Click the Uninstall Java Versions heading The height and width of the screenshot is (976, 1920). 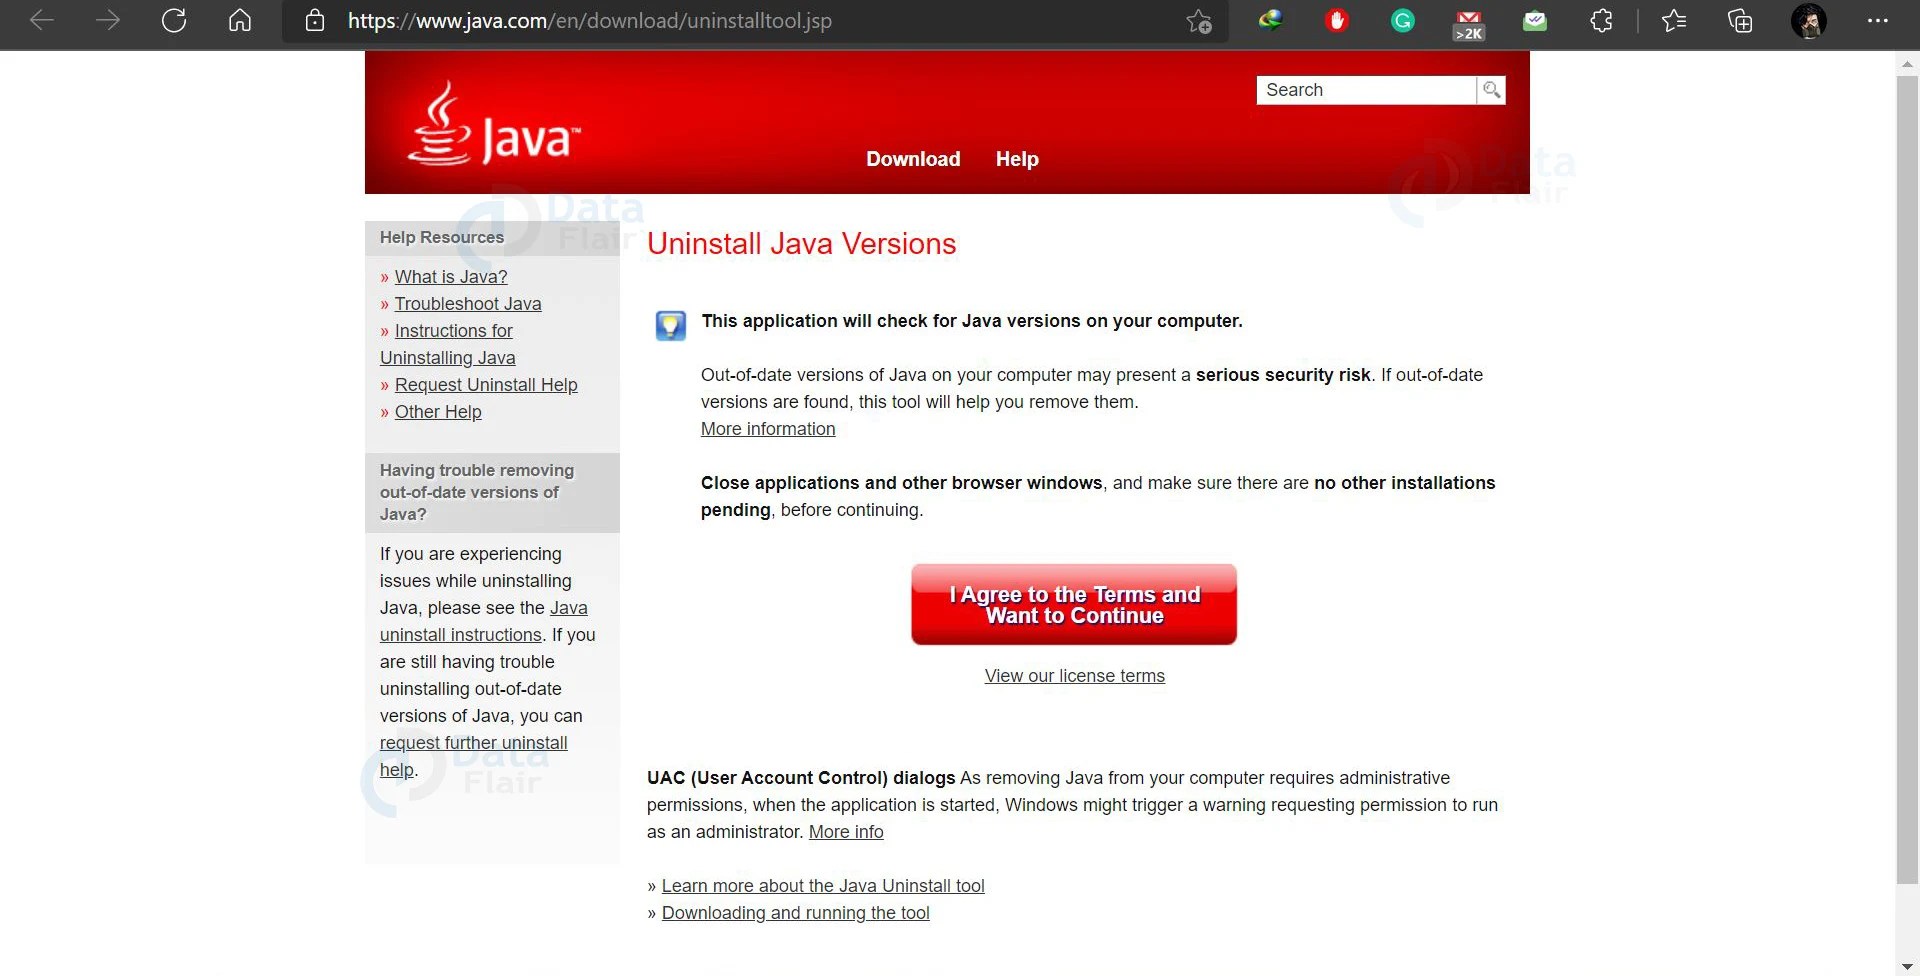[x=802, y=244]
